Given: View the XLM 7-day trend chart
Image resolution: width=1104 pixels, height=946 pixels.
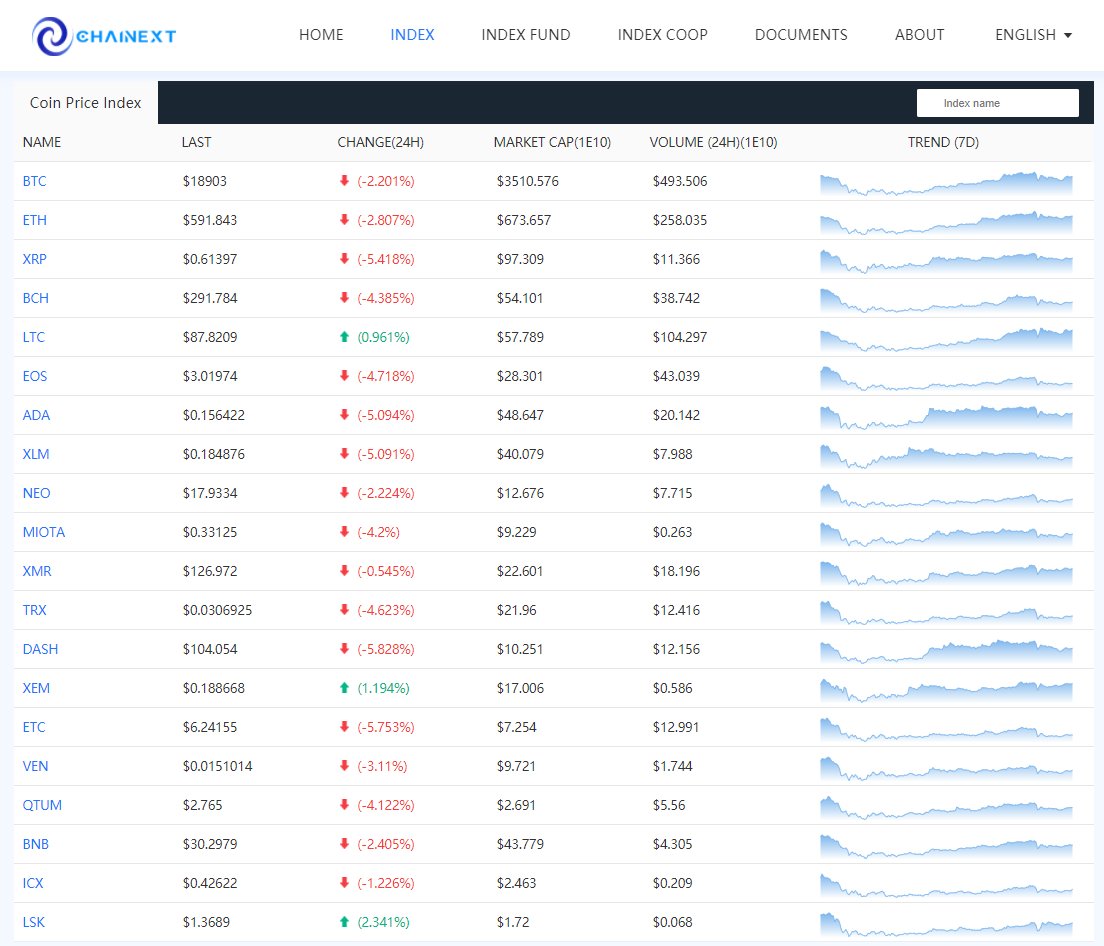Looking at the screenshot, I should [946, 456].
